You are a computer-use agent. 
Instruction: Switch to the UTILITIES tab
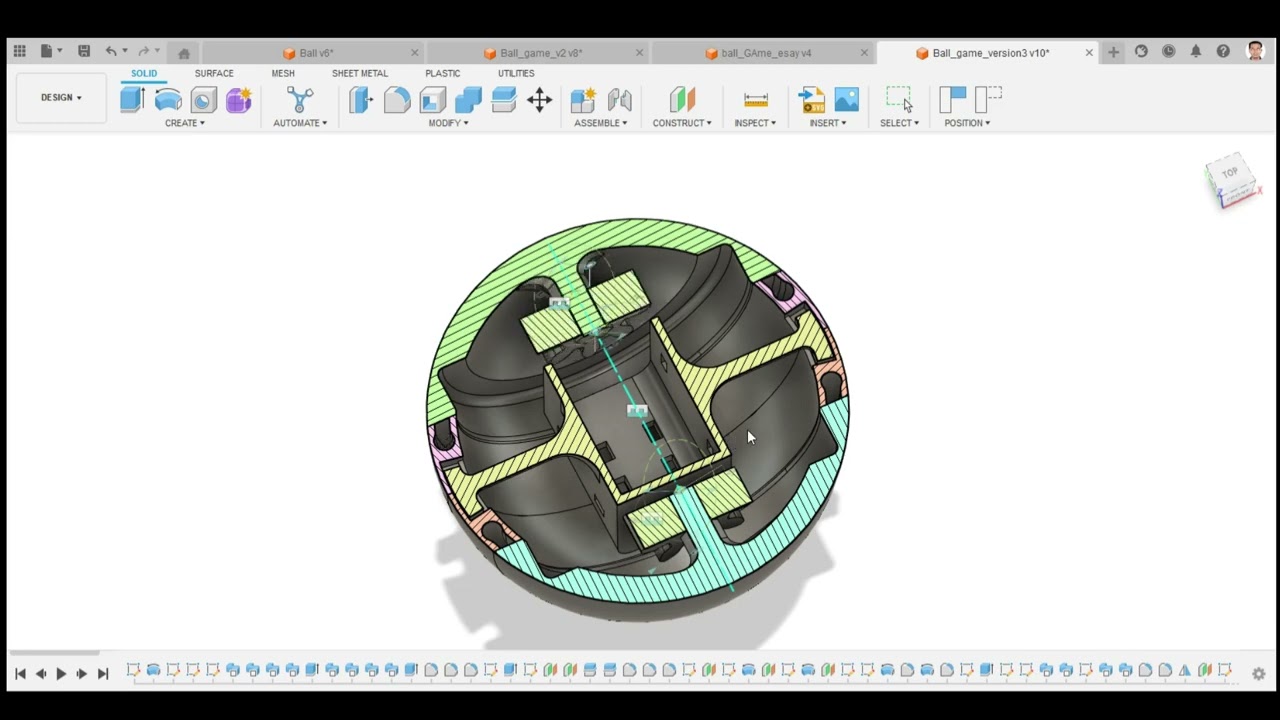(x=516, y=73)
